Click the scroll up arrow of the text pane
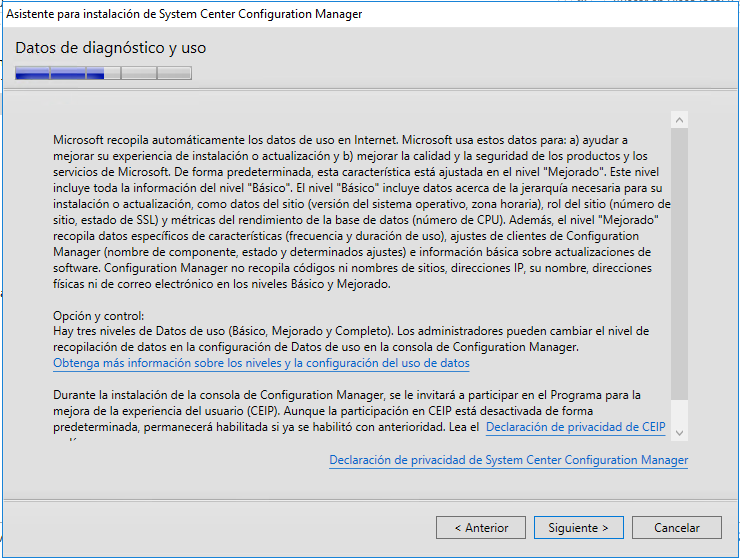This screenshot has width=740, height=558. pyautogui.click(x=679, y=120)
